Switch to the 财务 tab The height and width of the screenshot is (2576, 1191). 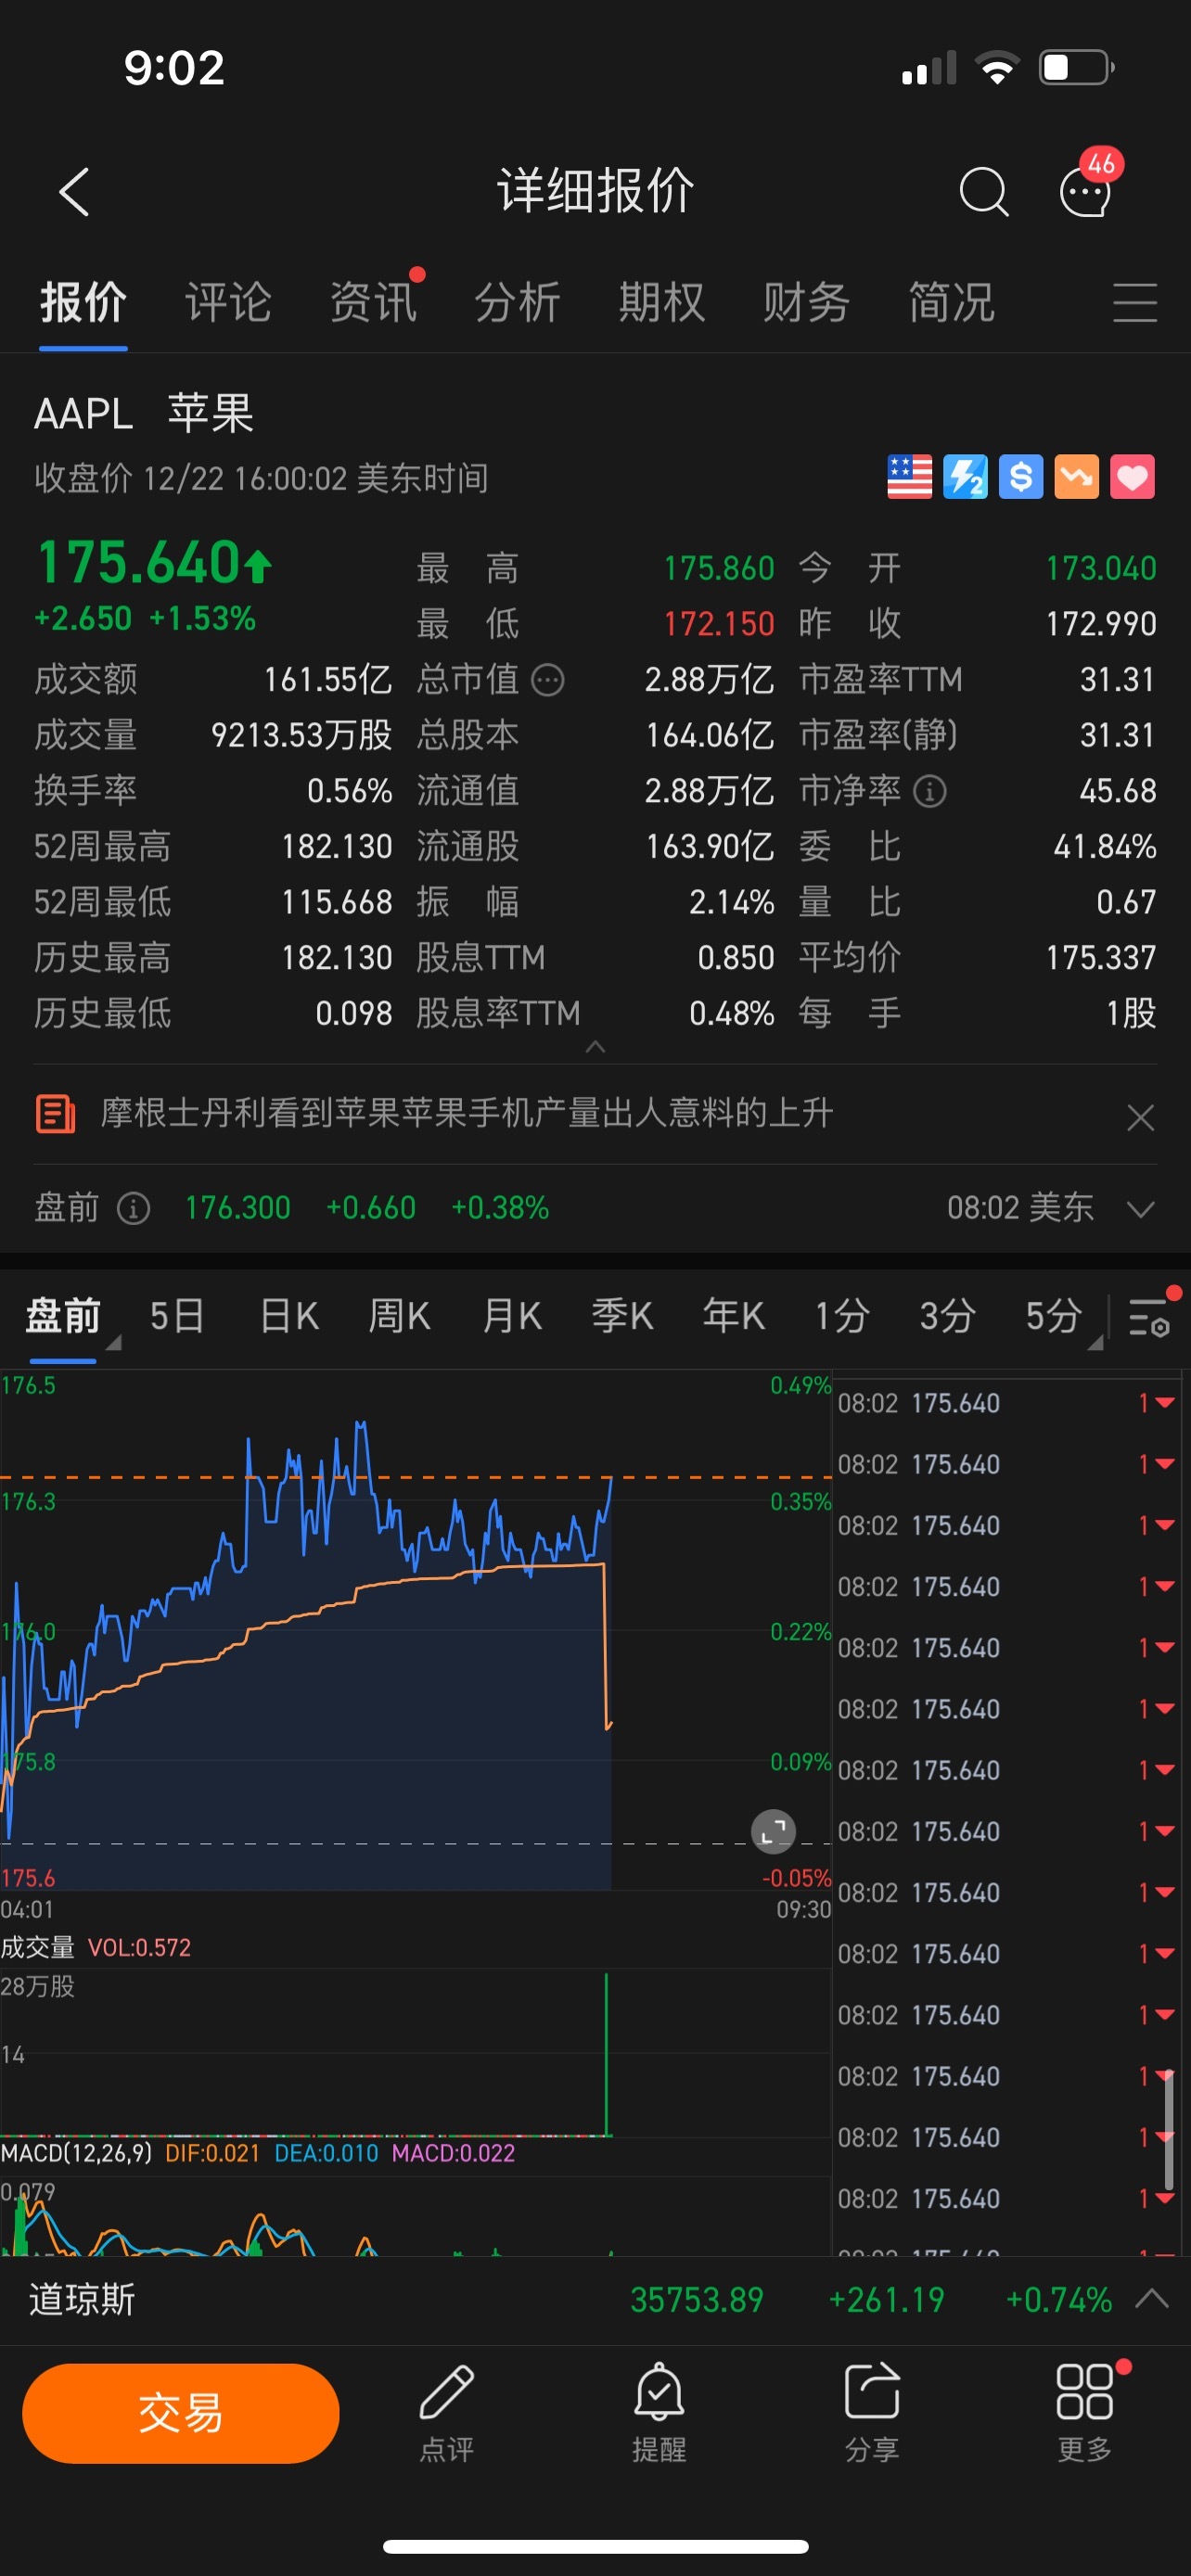pos(806,302)
